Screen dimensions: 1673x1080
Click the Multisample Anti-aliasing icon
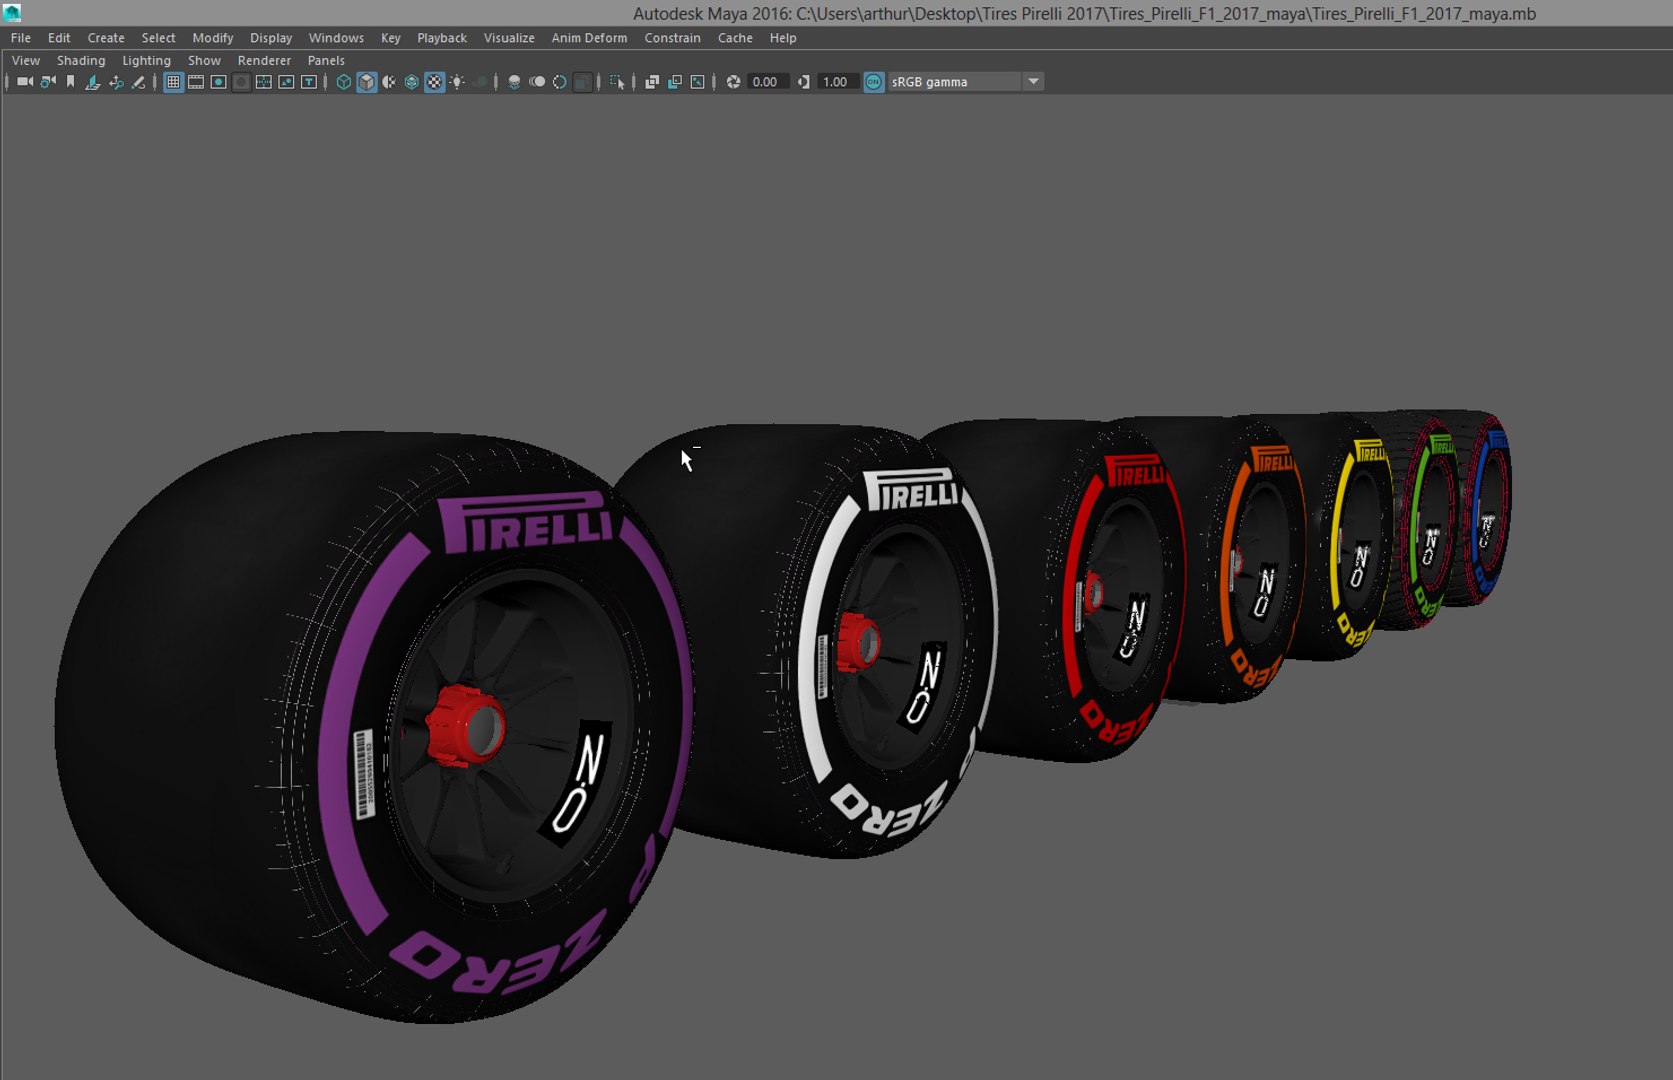tap(560, 82)
